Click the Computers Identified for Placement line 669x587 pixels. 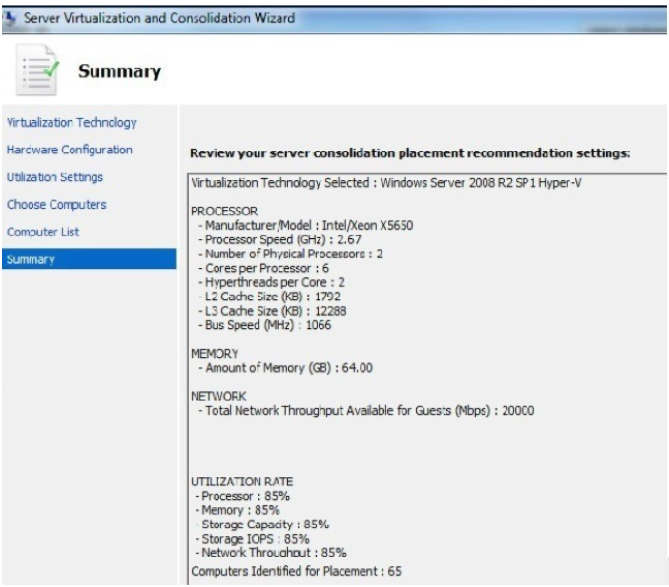click(297, 571)
